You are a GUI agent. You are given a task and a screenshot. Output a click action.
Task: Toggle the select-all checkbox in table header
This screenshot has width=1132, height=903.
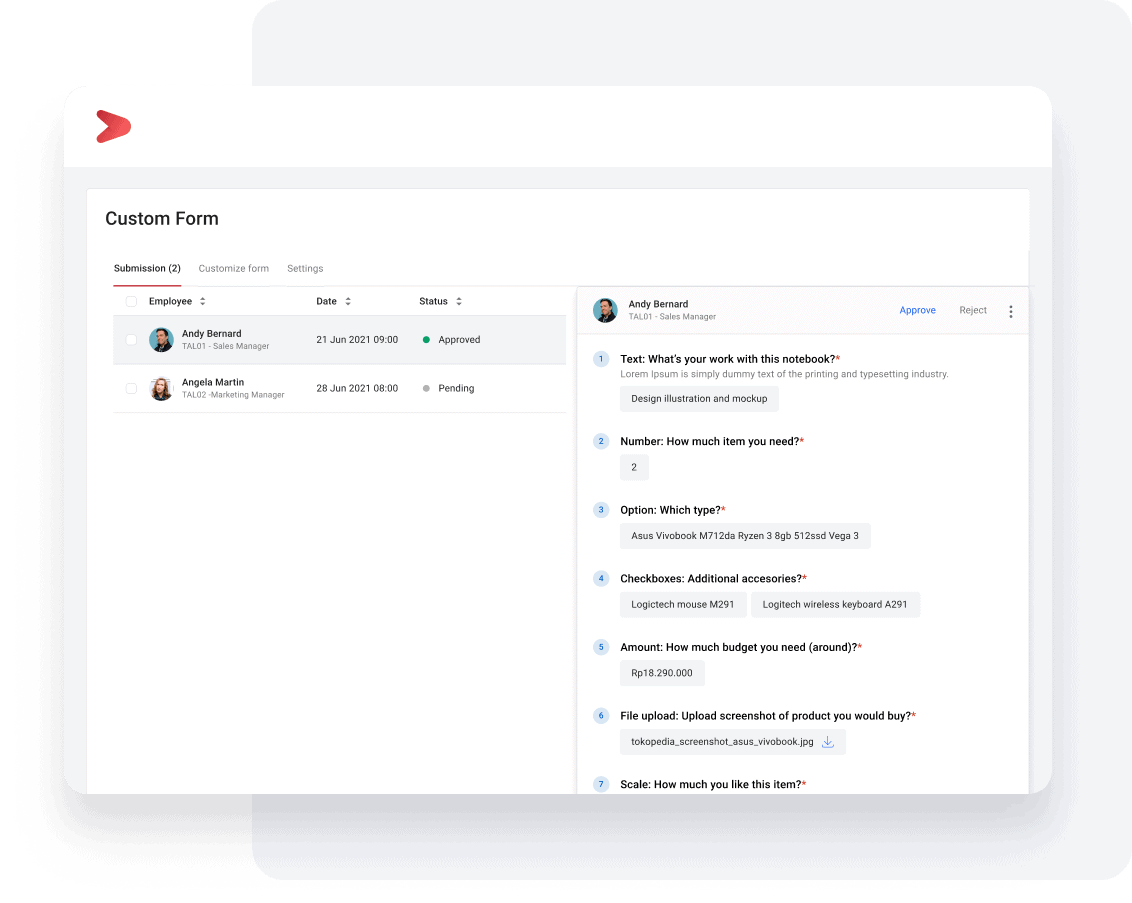pyautogui.click(x=131, y=301)
